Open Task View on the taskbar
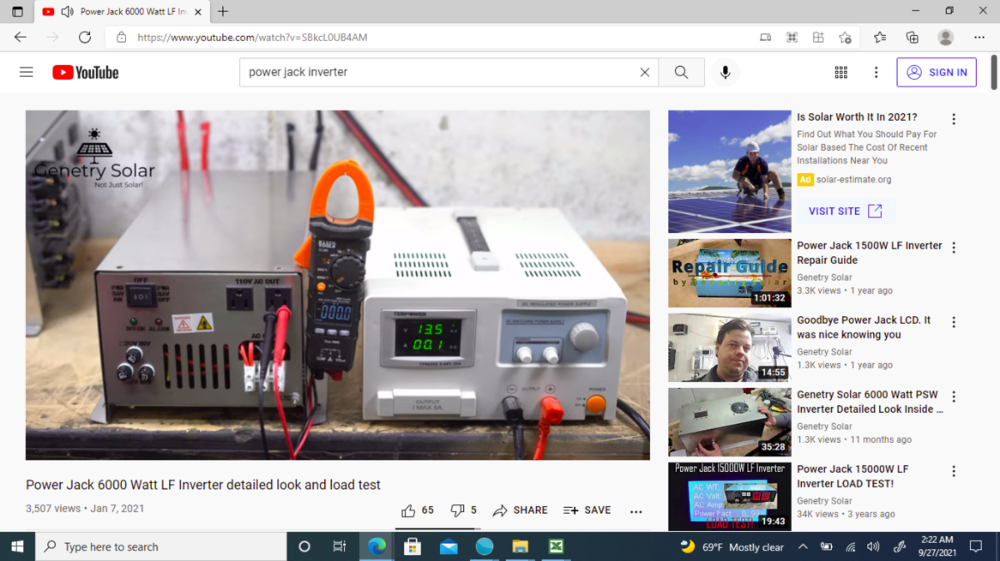1000x561 pixels. pyautogui.click(x=339, y=546)
